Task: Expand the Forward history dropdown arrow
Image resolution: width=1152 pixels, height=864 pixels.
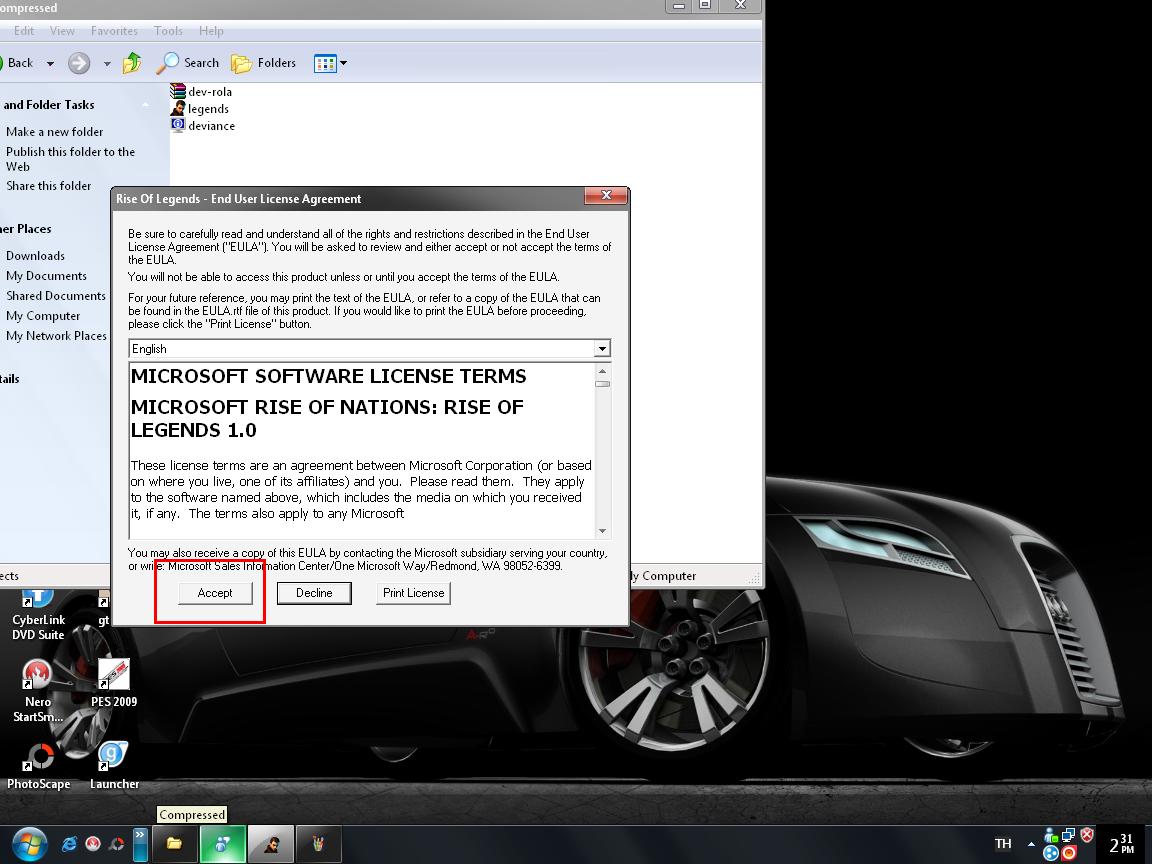Action: pyautogui.click(x=107, y=64)
